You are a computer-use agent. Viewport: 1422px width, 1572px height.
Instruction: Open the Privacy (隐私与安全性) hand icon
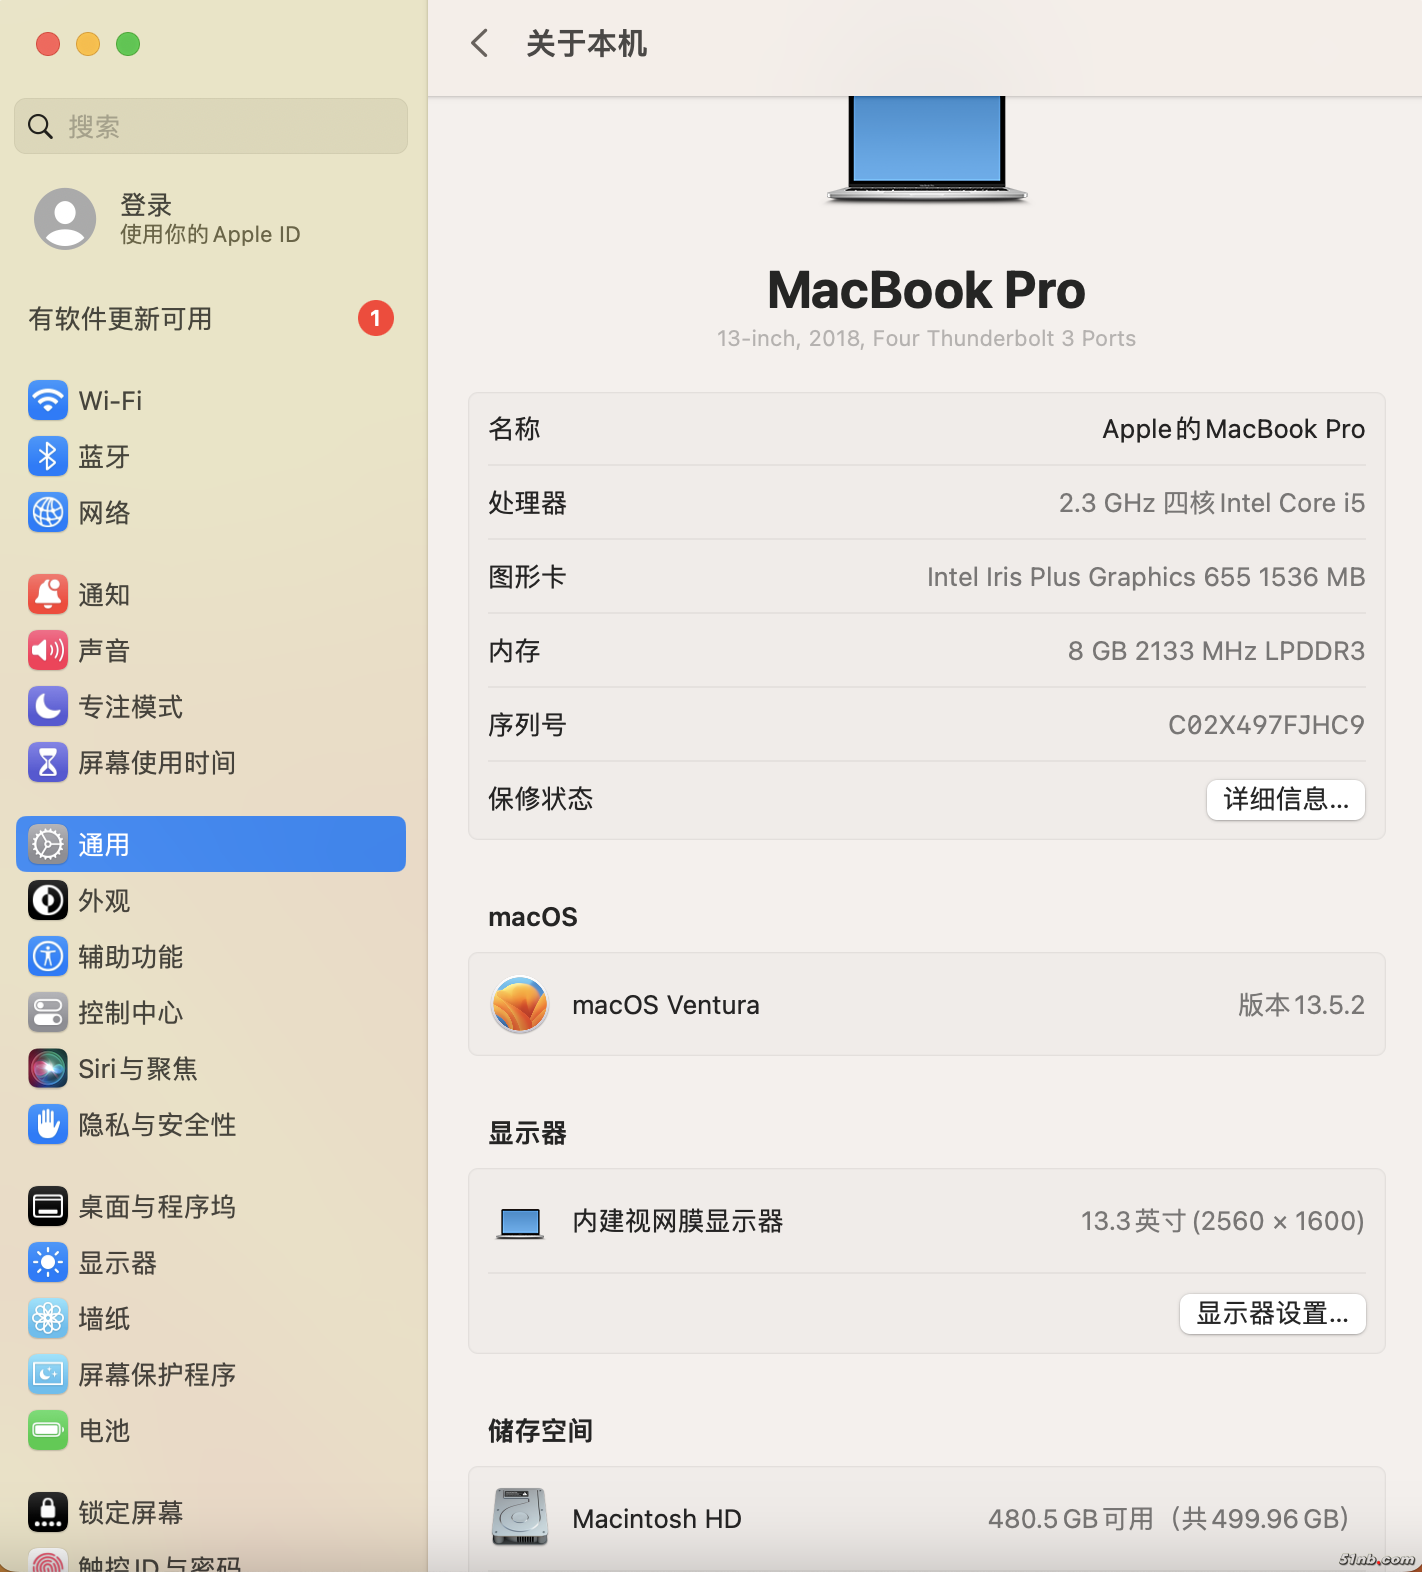[48, 1125]
